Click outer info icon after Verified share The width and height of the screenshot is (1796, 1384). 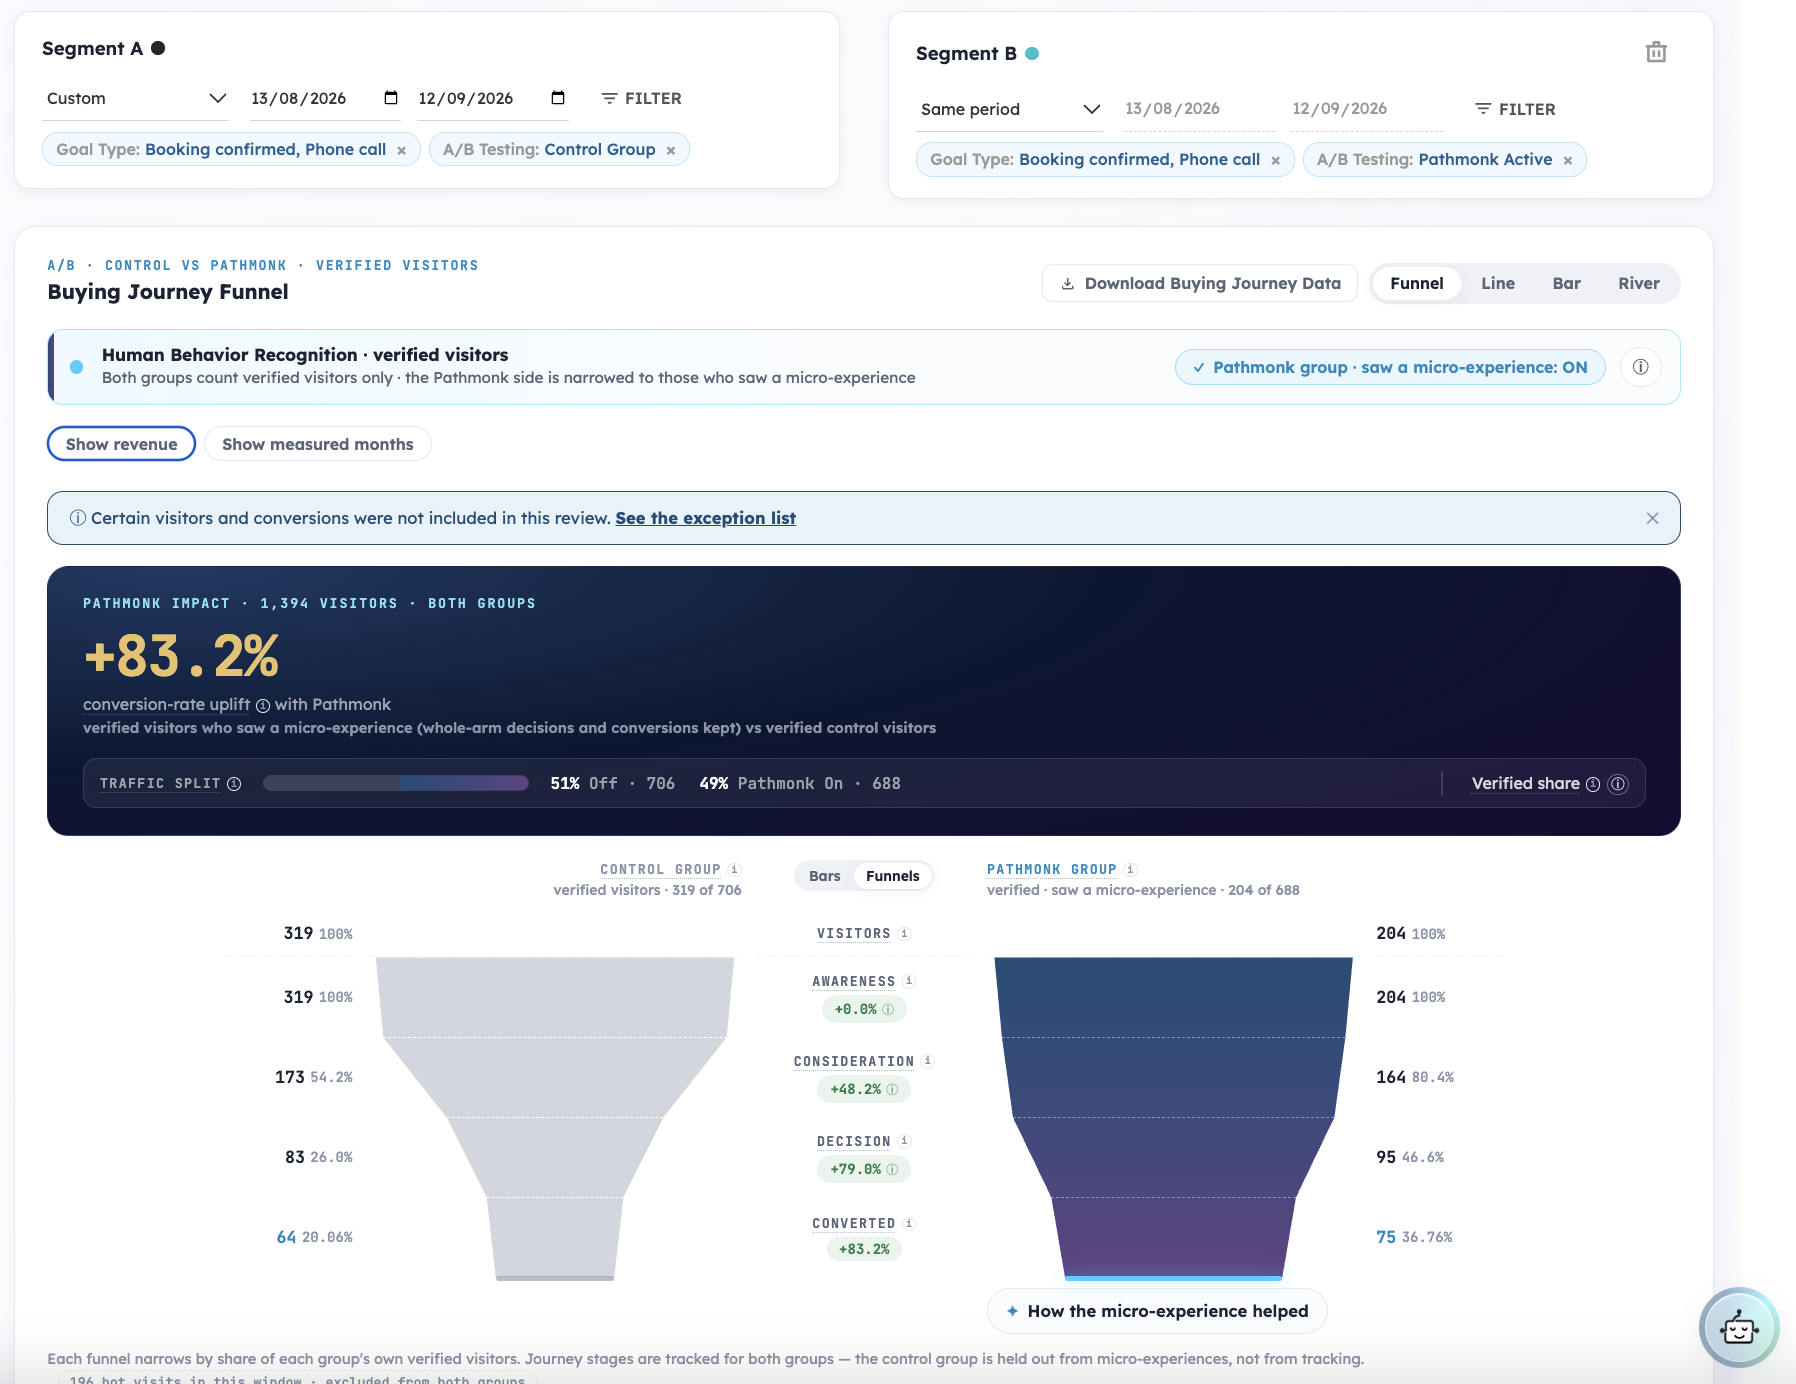[x=1618, y=784]
